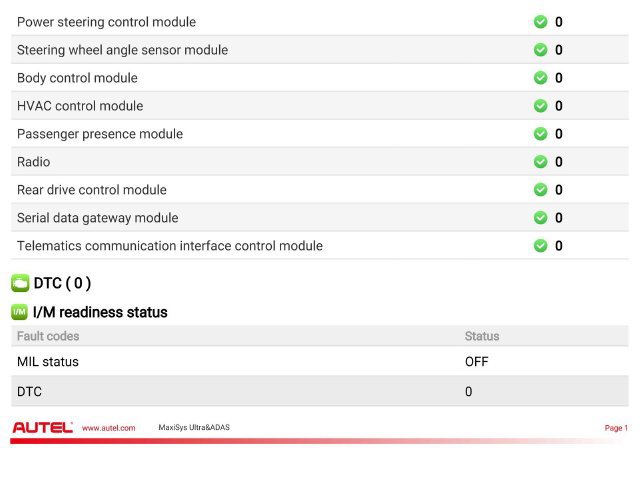Click checkmark icon for Serial data gateway module
Screen dimensions: 640x480
click(540, 218)
